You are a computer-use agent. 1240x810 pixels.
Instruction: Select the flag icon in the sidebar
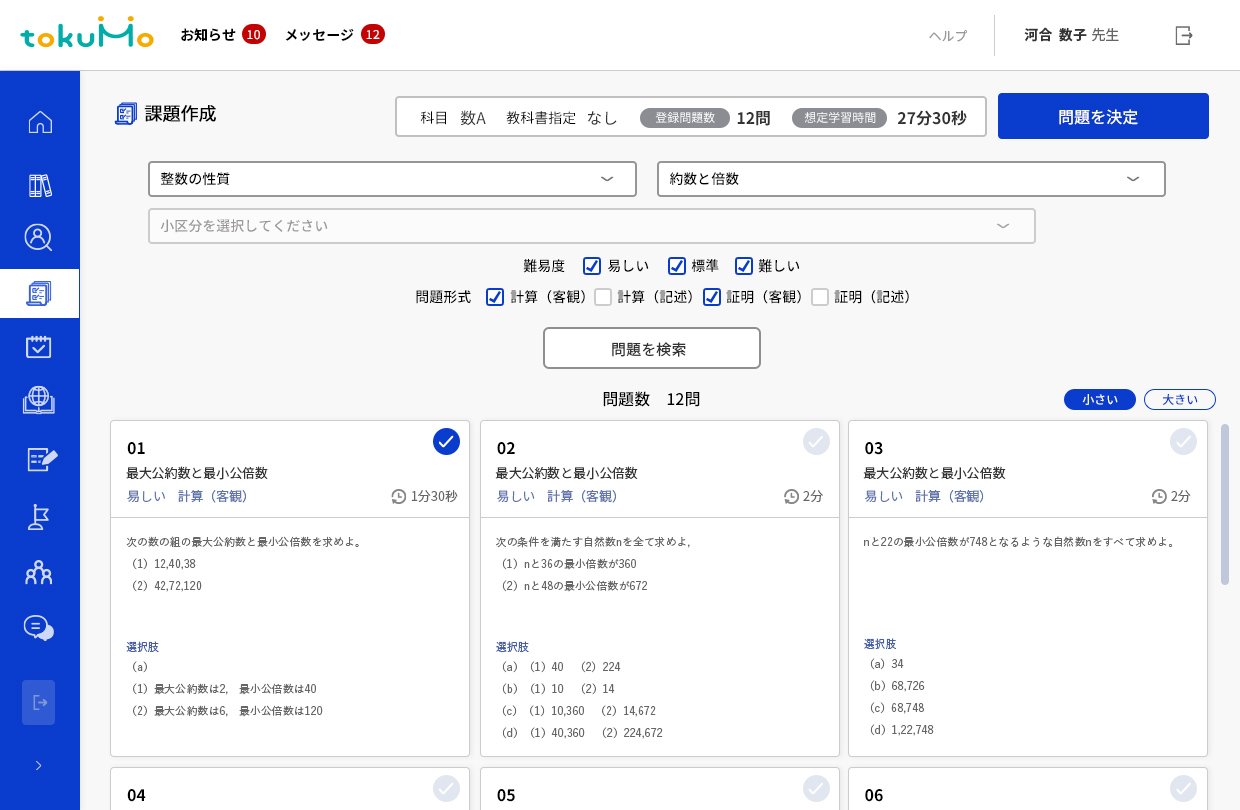click(39, 517)
